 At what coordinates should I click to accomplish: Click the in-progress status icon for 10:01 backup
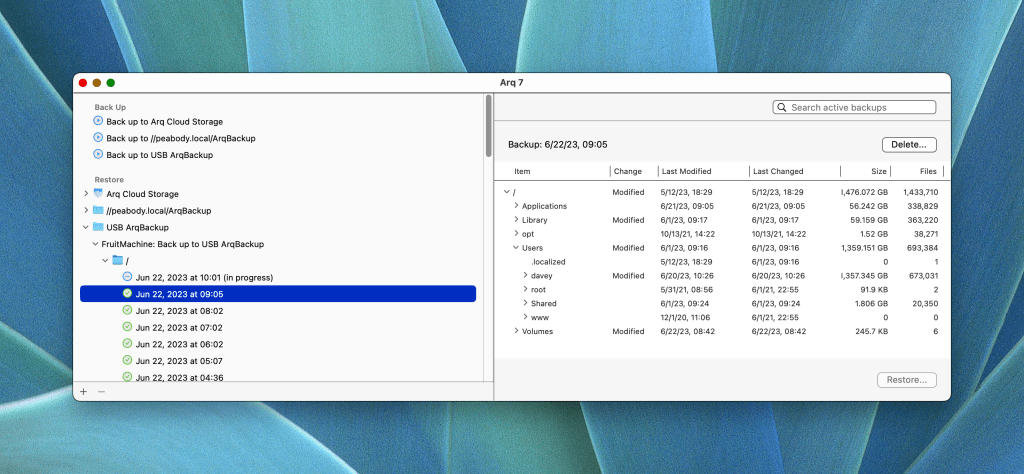[127, 277]
